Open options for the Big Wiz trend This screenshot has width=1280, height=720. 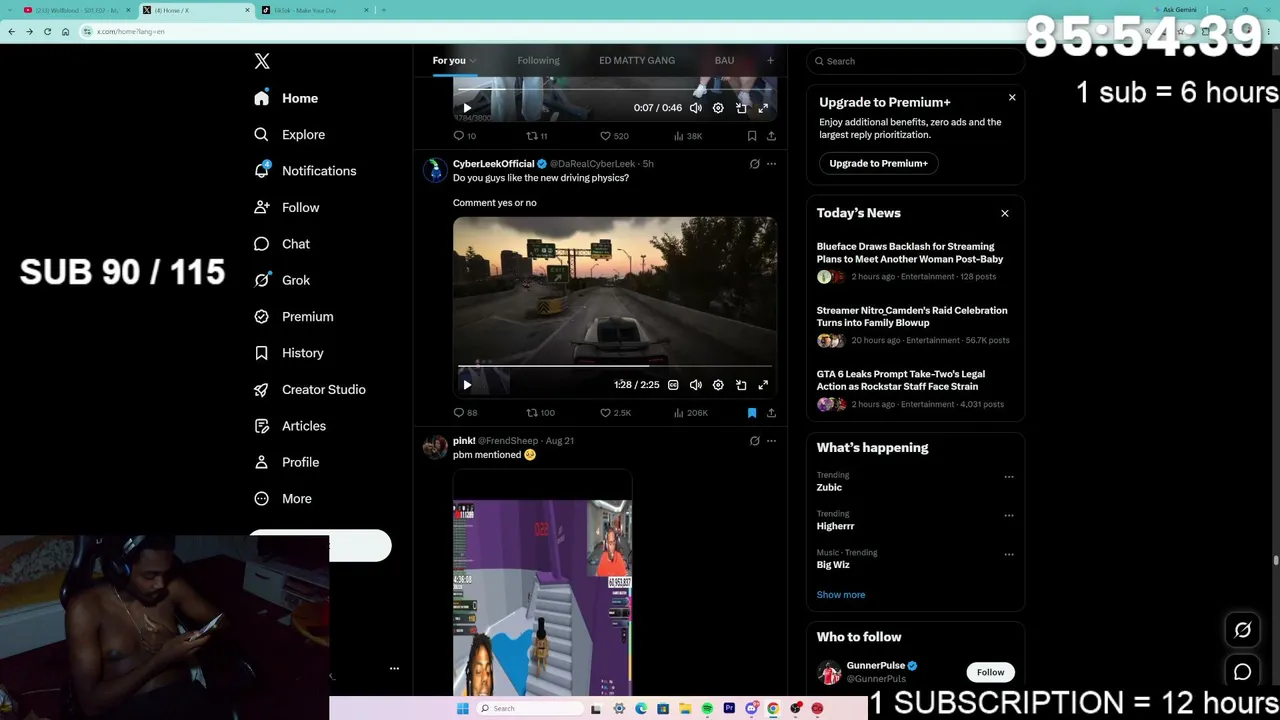coord(1008,554)
